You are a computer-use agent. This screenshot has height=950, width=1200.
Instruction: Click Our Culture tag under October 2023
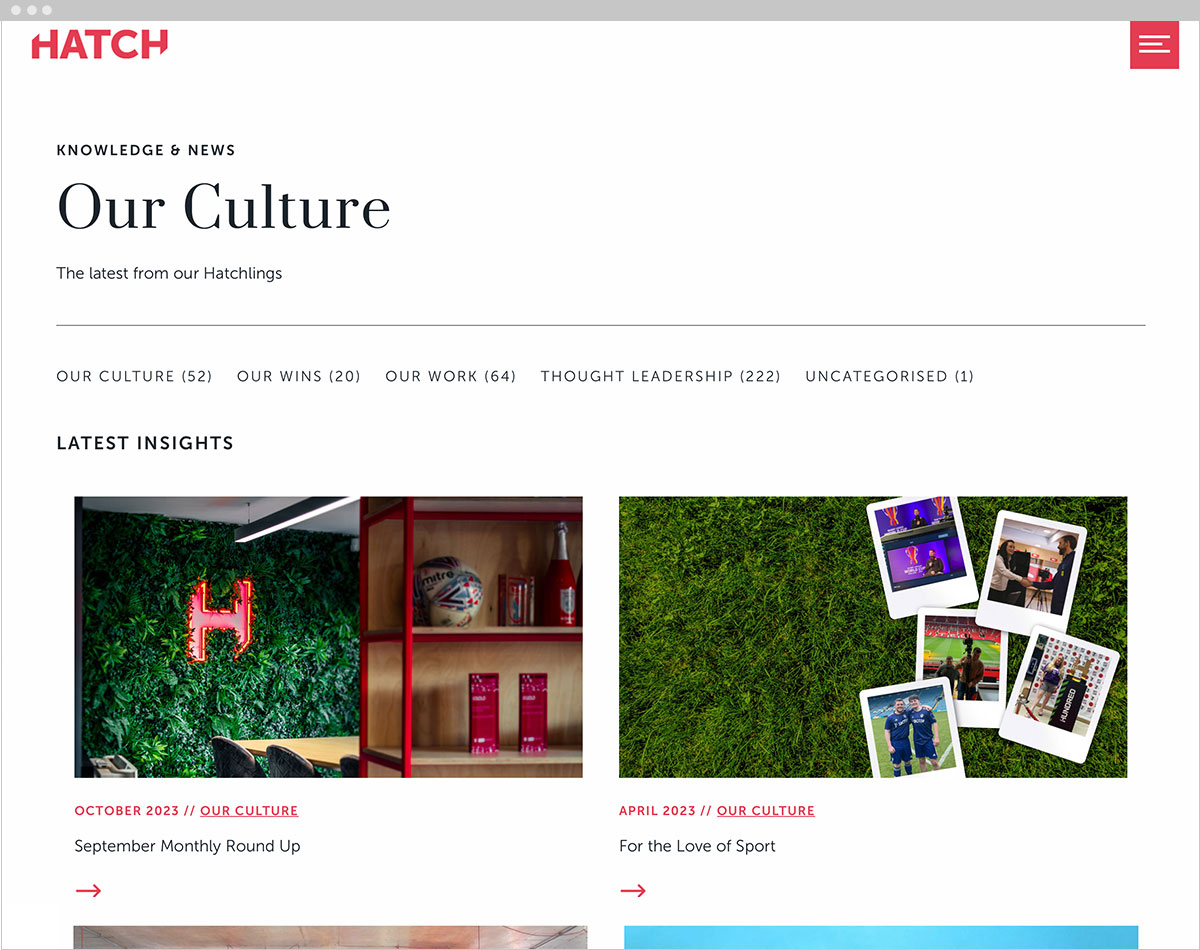pos(249,810)
